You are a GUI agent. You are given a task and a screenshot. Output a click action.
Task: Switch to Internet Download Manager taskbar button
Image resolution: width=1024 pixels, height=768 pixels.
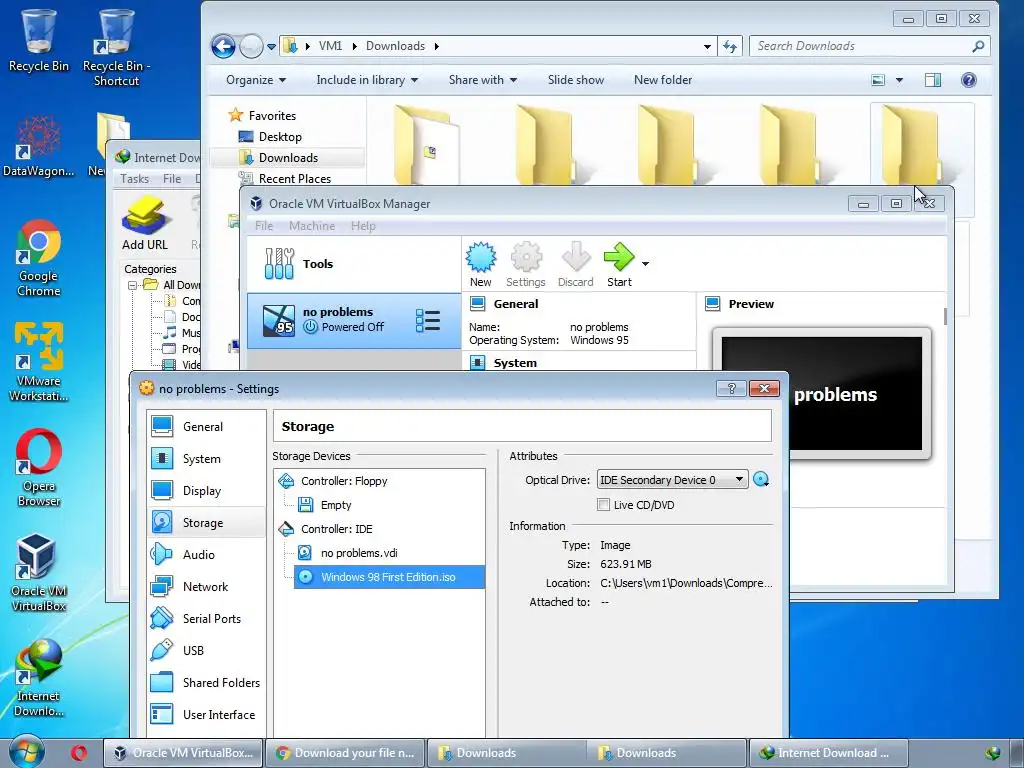(x=827, y=753)
